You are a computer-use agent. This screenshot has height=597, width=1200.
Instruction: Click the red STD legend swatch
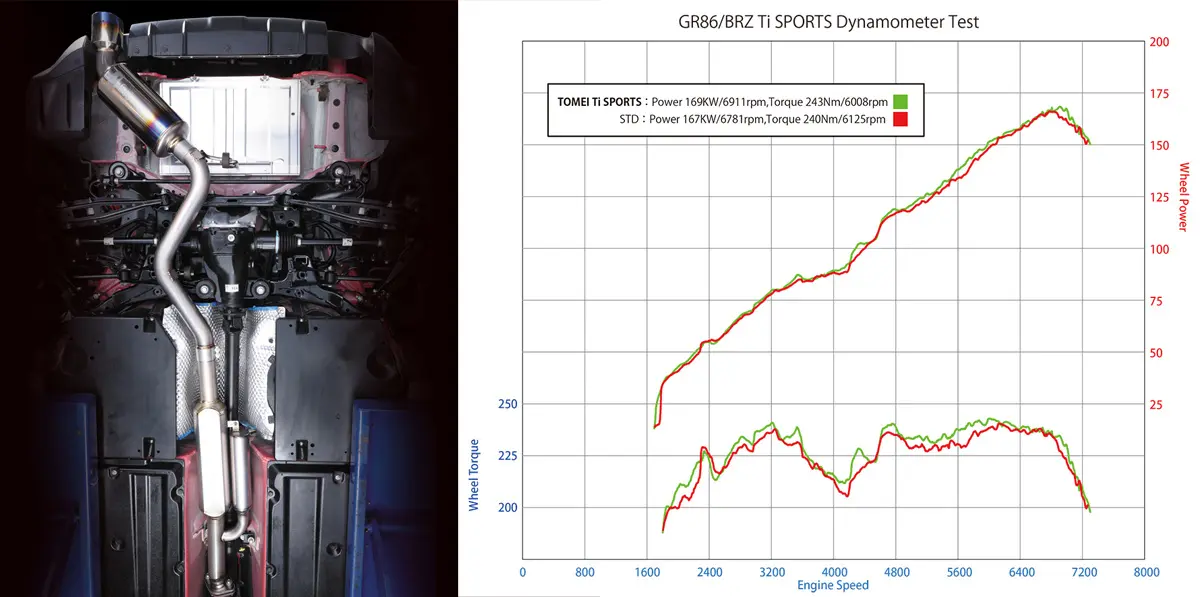point(900,120)
